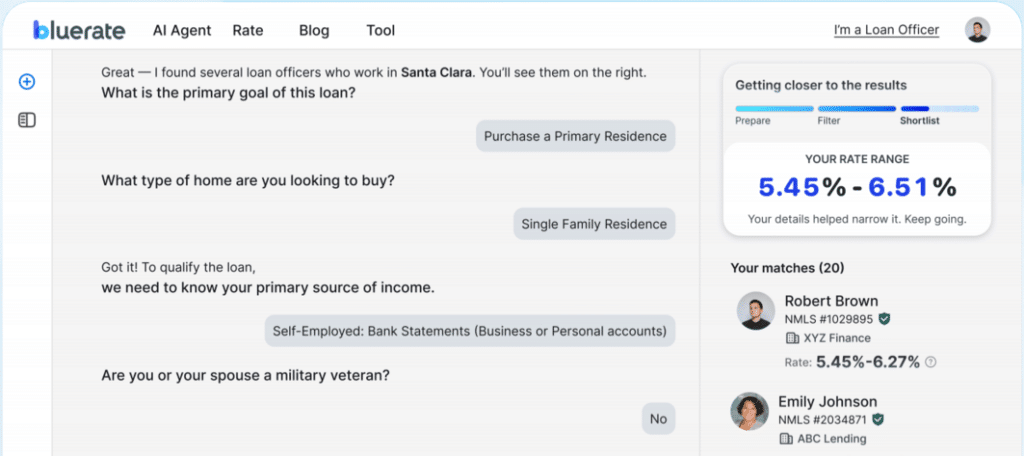The height and width of the screenshot is (456, 1024).
Task: Open Robert Brown's profile photo
Action: click(755, 311)
